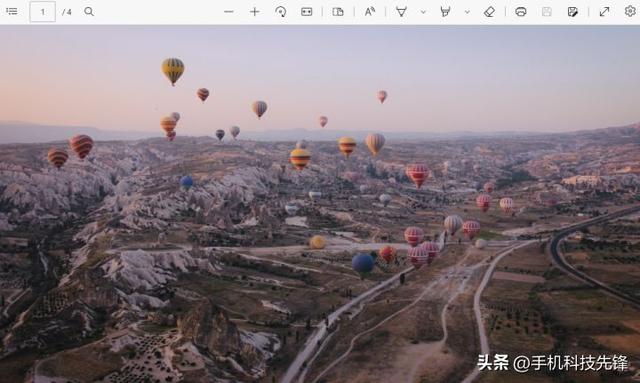Expand the Draw tool options dropdown

(x=423, y=12)
